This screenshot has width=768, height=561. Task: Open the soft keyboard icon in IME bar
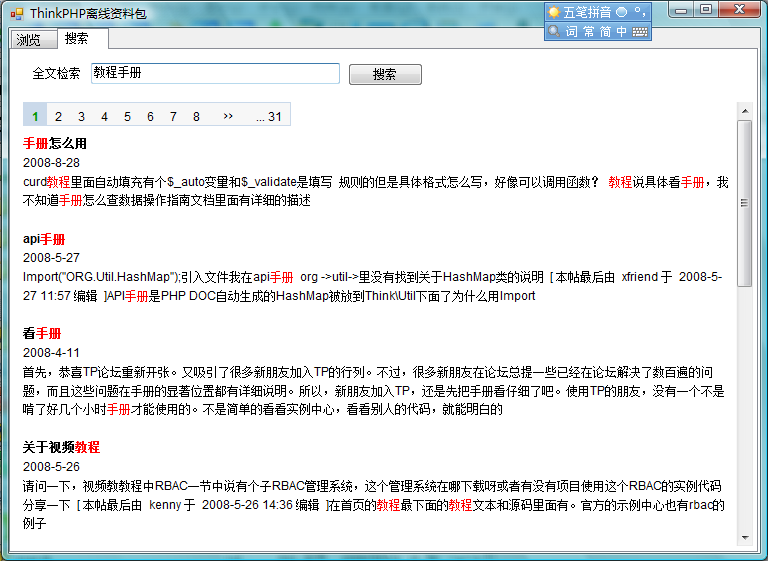(x=640, y=32)
